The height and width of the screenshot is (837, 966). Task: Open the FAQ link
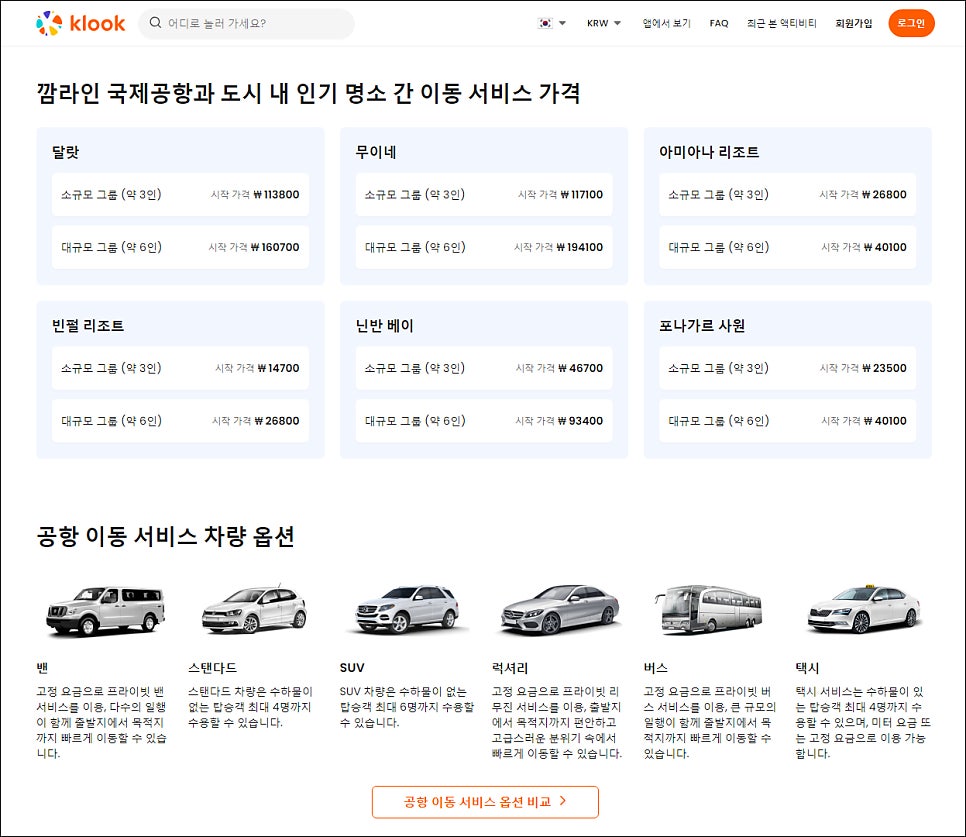tap(718, 23)
